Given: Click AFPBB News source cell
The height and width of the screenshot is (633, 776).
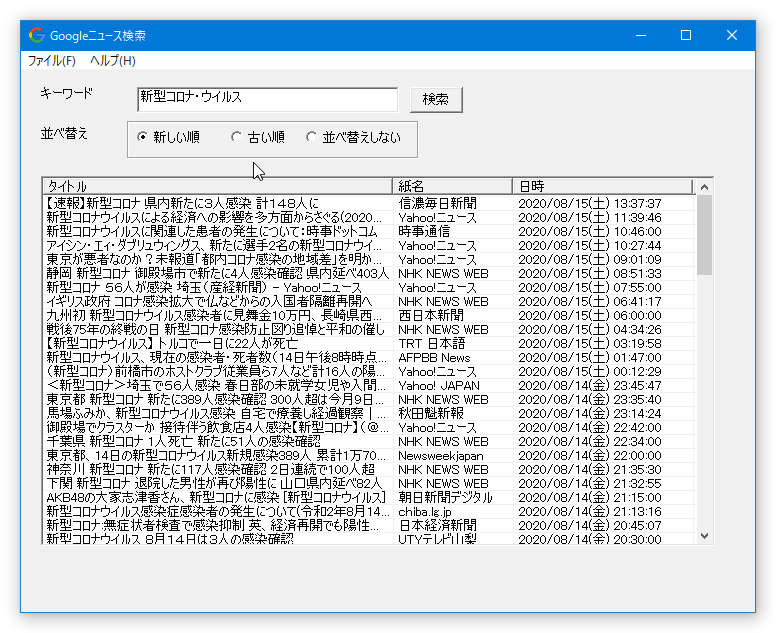Looking at the screenshot, I should point(434,357).
